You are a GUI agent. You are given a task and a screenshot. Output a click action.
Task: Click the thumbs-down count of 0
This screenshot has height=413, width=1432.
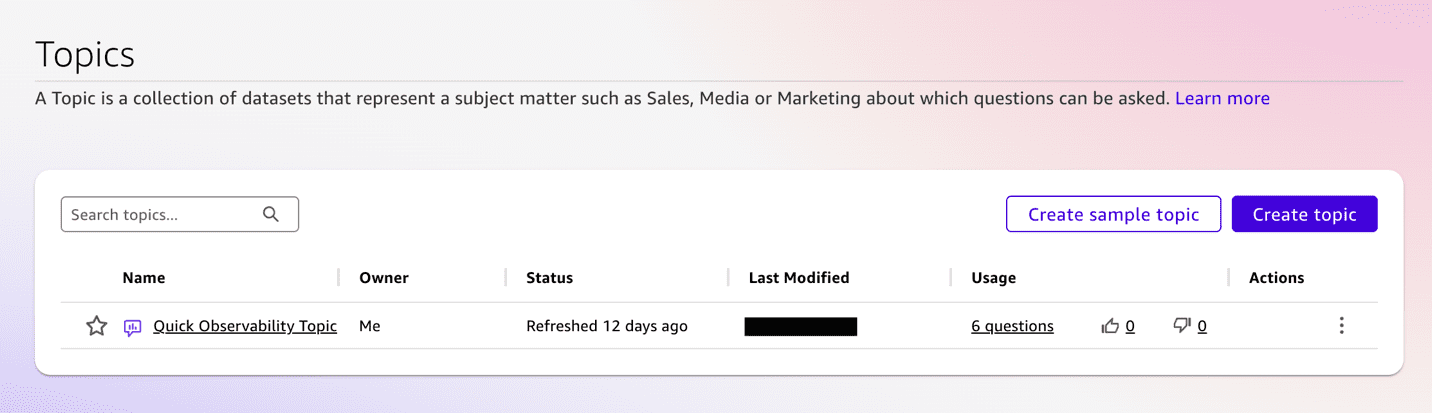1202,326
